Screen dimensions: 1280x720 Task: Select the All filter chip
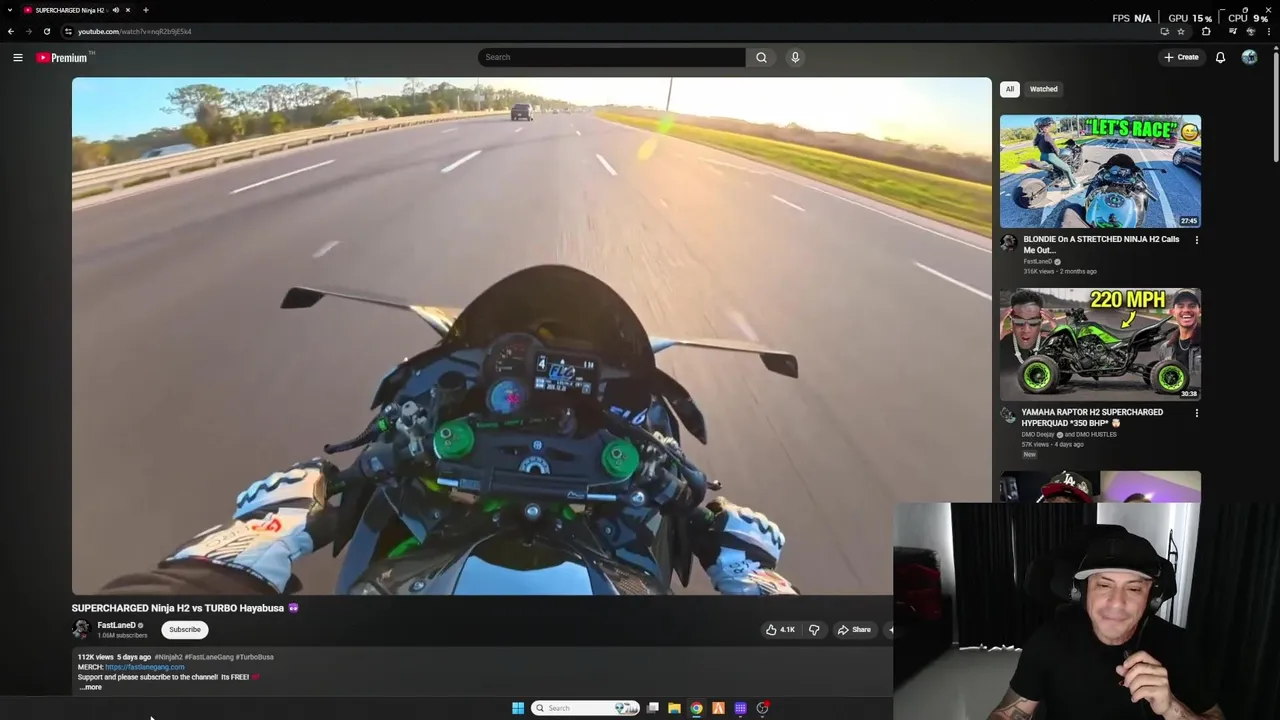click(x=1010, y=89)
